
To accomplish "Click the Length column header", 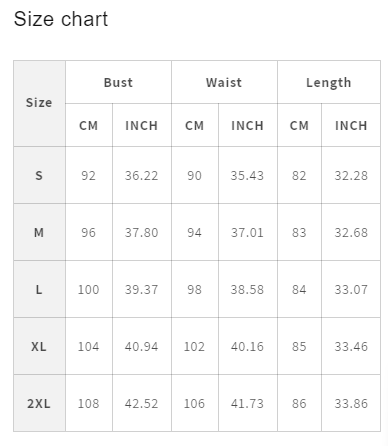I will (329, 82).
